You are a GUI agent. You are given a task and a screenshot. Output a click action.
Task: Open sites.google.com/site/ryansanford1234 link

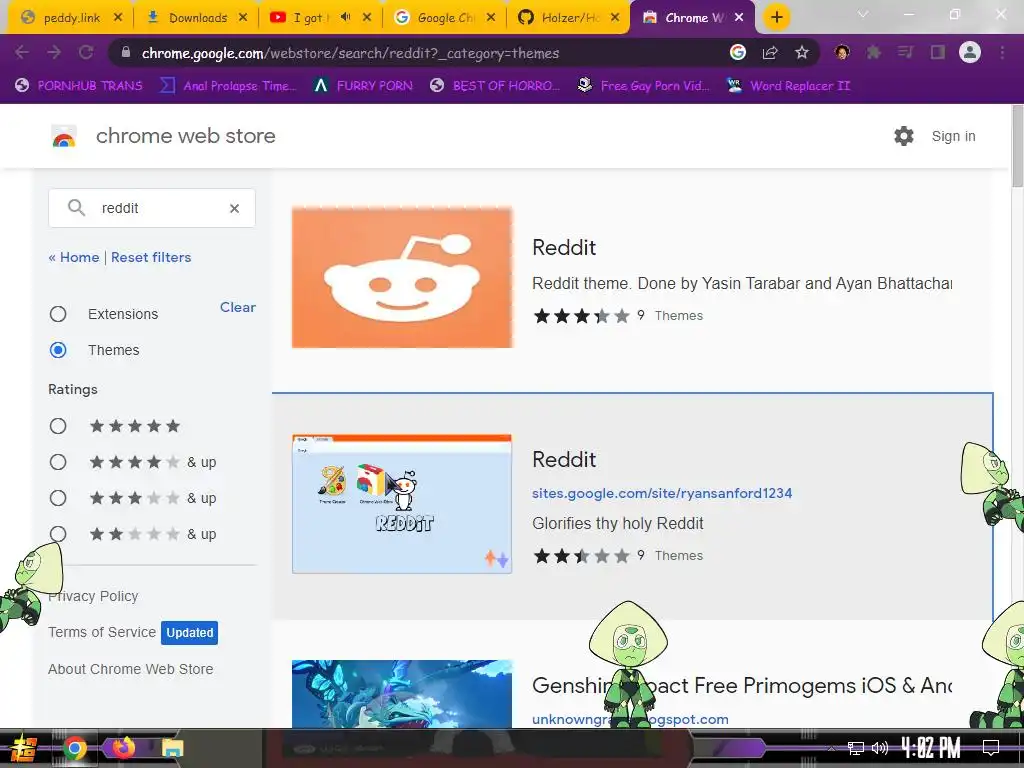pyautogui.click(x=662, y=493)
